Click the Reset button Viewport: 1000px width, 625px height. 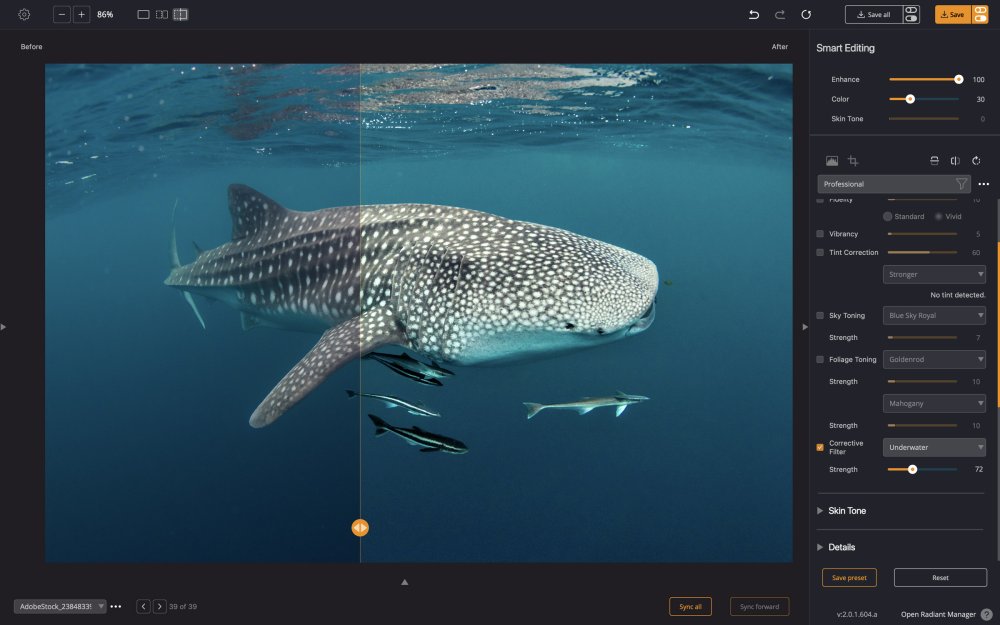click(x=941, y=578)
